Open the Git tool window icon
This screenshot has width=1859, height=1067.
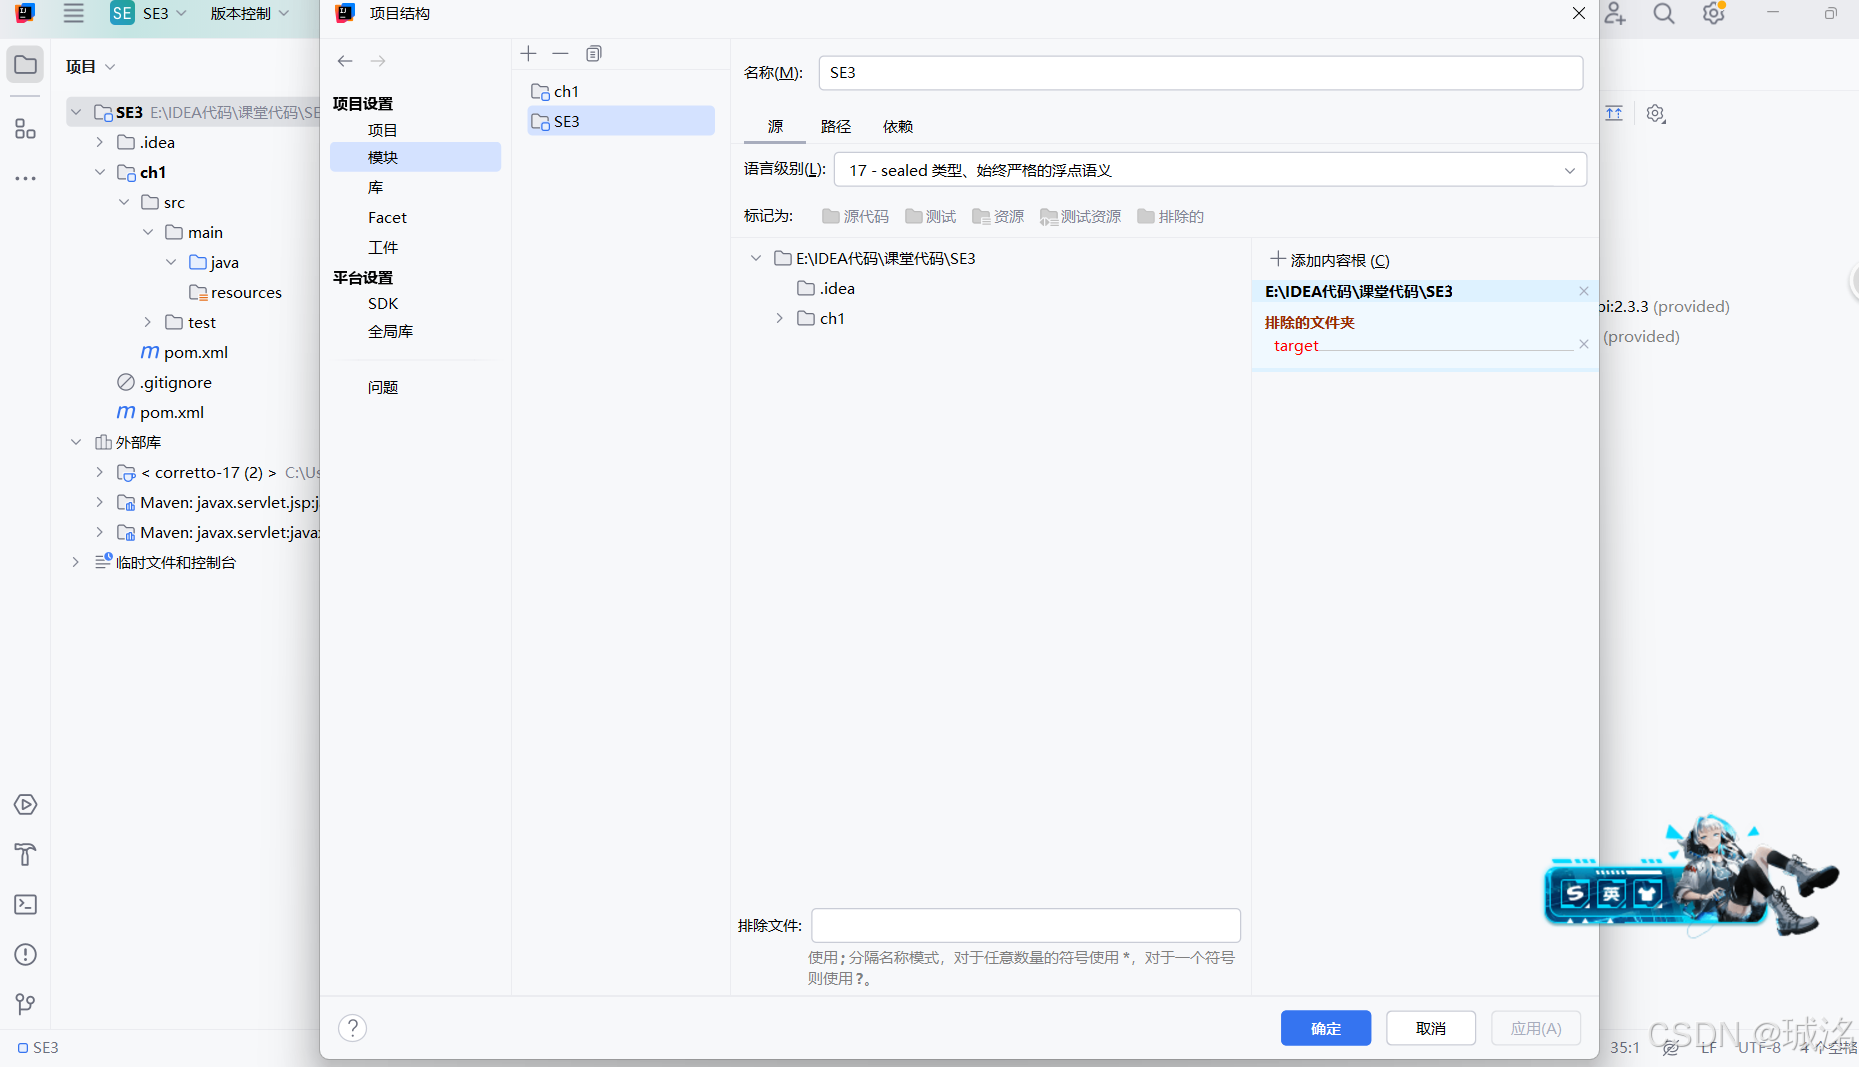click(x=25, y=1003)
